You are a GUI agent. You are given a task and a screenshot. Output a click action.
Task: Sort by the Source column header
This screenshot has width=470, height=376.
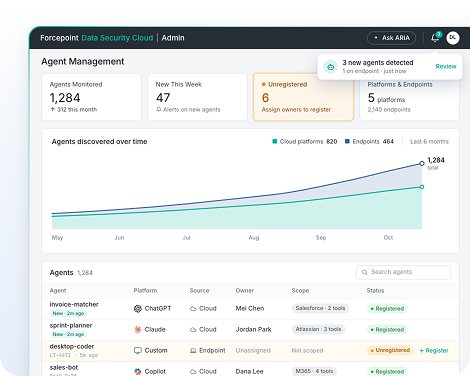tap(199, 291)
